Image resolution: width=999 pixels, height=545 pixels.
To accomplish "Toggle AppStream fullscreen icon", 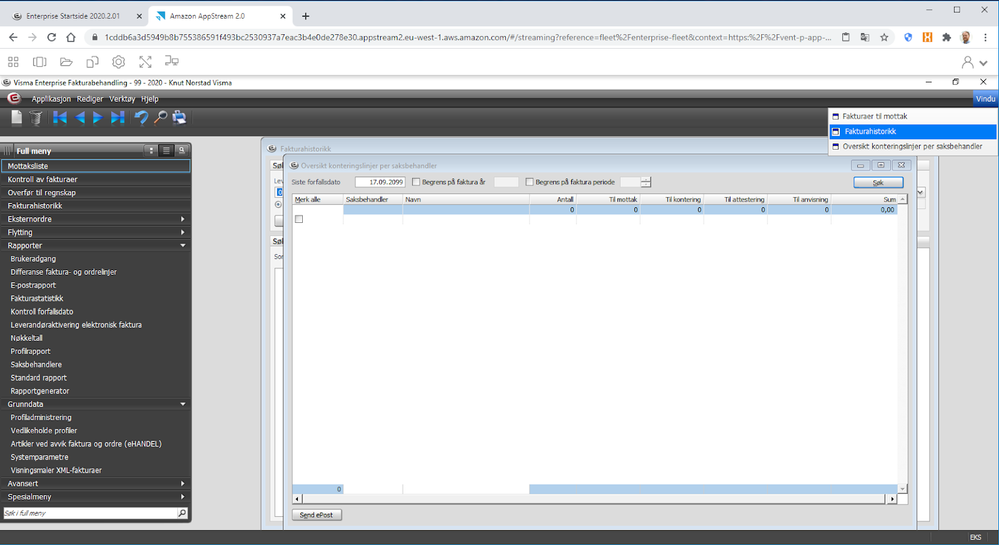I will 145,62.
